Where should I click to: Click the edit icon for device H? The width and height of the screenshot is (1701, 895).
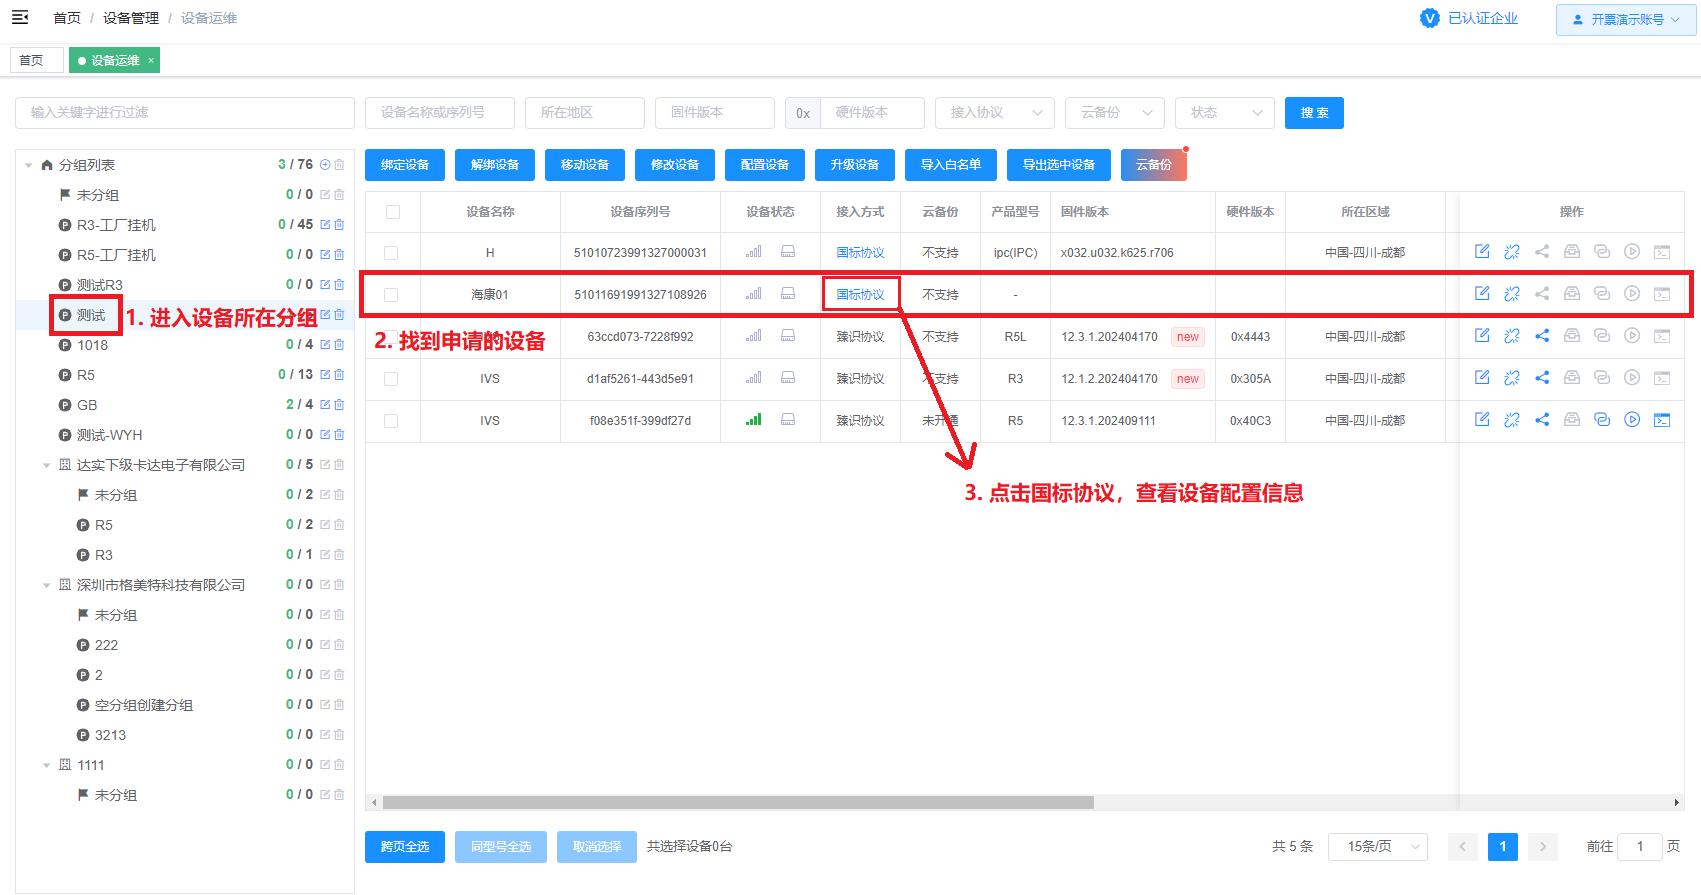pyautogui.click(x=1482, y=252)
